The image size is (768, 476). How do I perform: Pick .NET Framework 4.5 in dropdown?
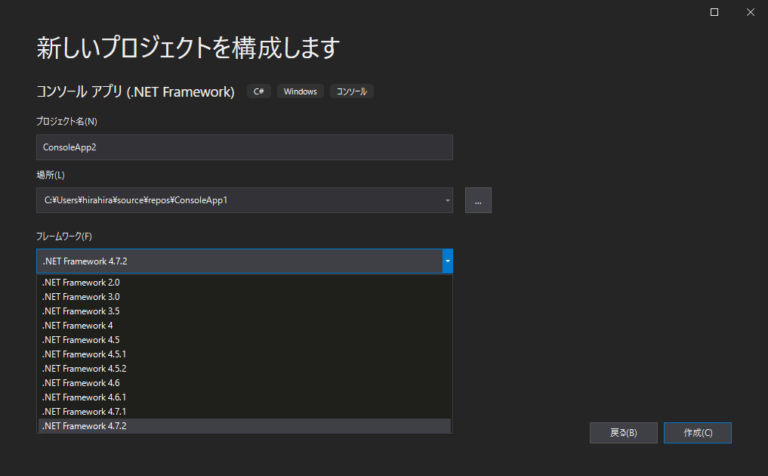pos(244,340)
